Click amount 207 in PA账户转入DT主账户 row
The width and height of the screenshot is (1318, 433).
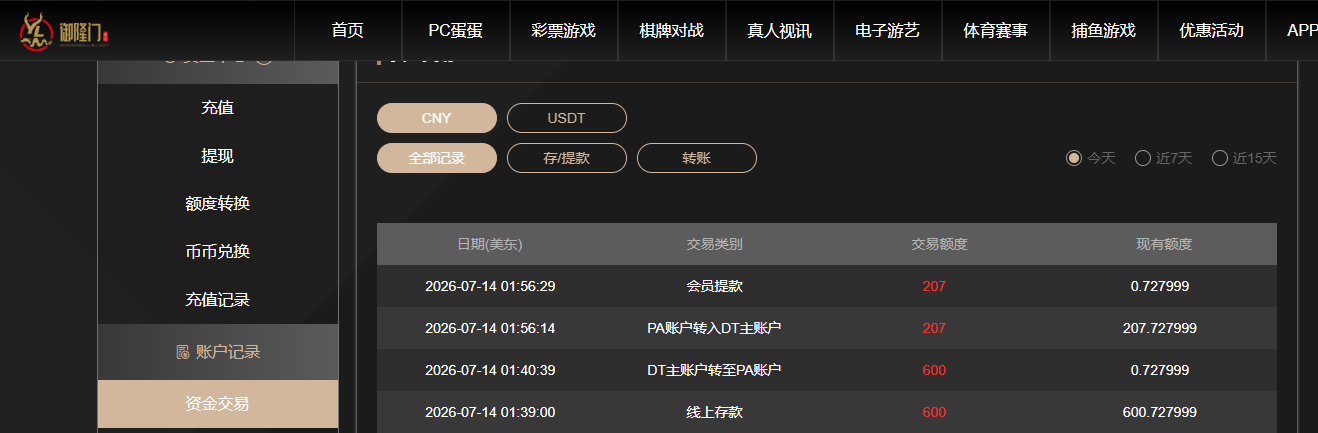pyautogui.click(x=934, y=328)
